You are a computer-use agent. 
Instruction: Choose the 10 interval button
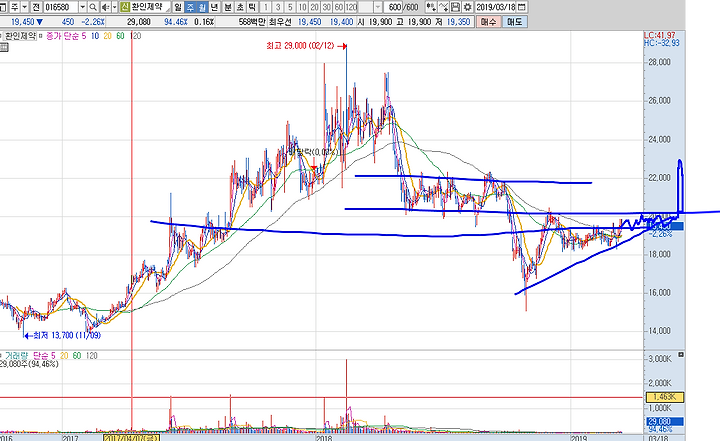[302, 7]
